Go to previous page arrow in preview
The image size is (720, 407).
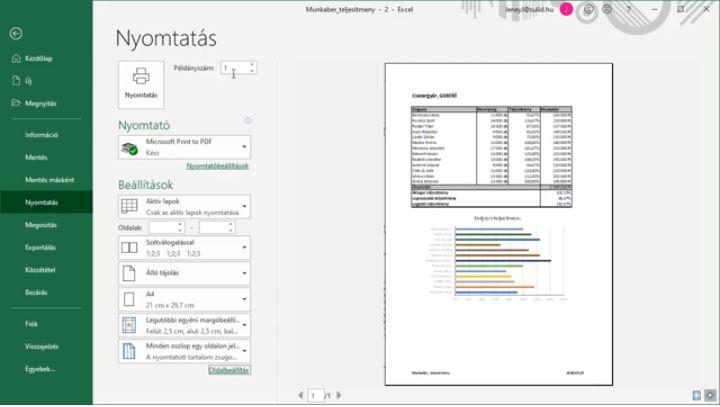pyautogui.click(x=300, y=395)
